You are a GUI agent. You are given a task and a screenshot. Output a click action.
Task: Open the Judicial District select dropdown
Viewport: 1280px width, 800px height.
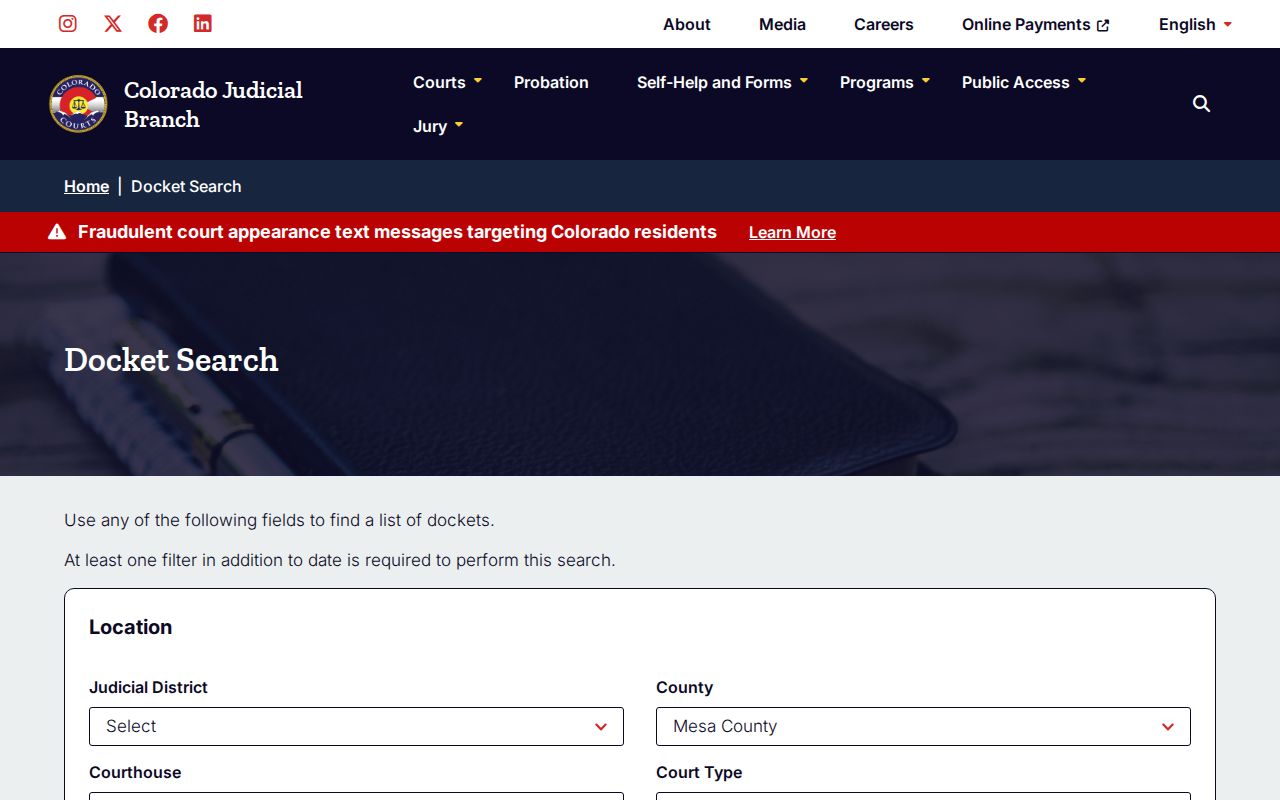tap(356, 726)
